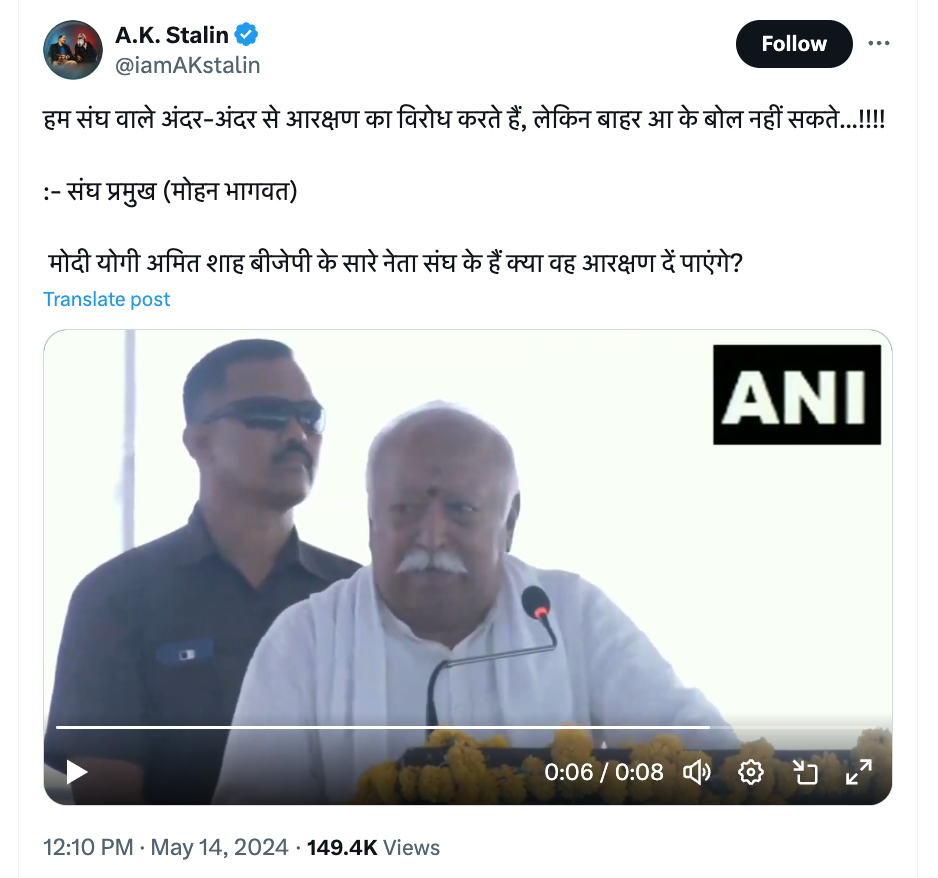Translate post to English
Image resolution: width=938 pixels, height=878 pixels.
click(106, 299)
